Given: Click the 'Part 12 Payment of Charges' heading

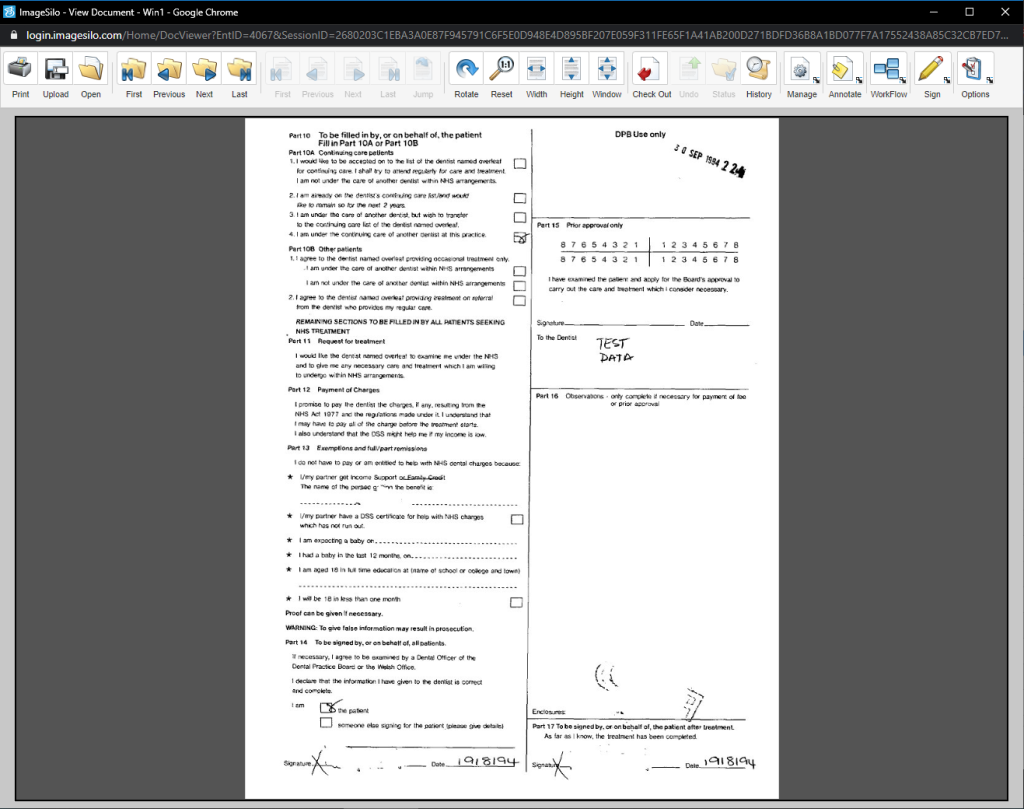Looking at the screenshot, I should [334, 390].
